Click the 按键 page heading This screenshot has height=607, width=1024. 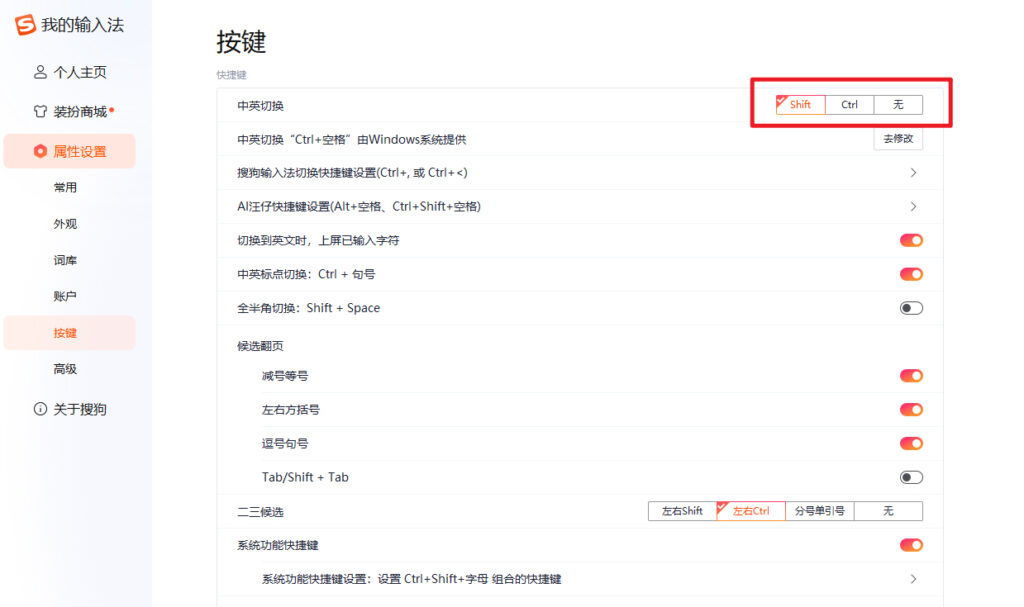click(x=241, y=42)
